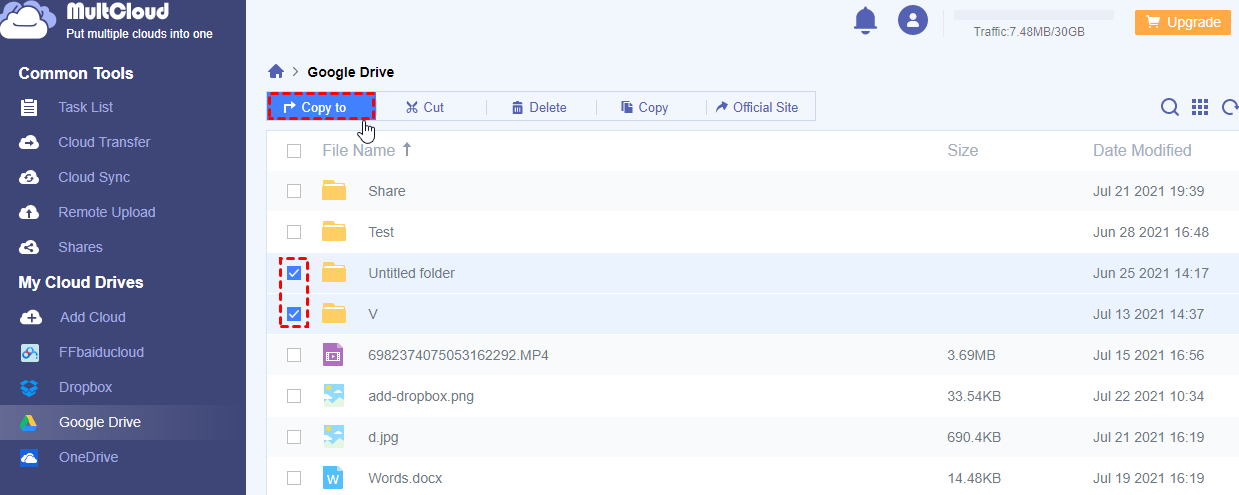Check the Words.docx checkbox
The image size is (1239, 495).
point(294,478)
